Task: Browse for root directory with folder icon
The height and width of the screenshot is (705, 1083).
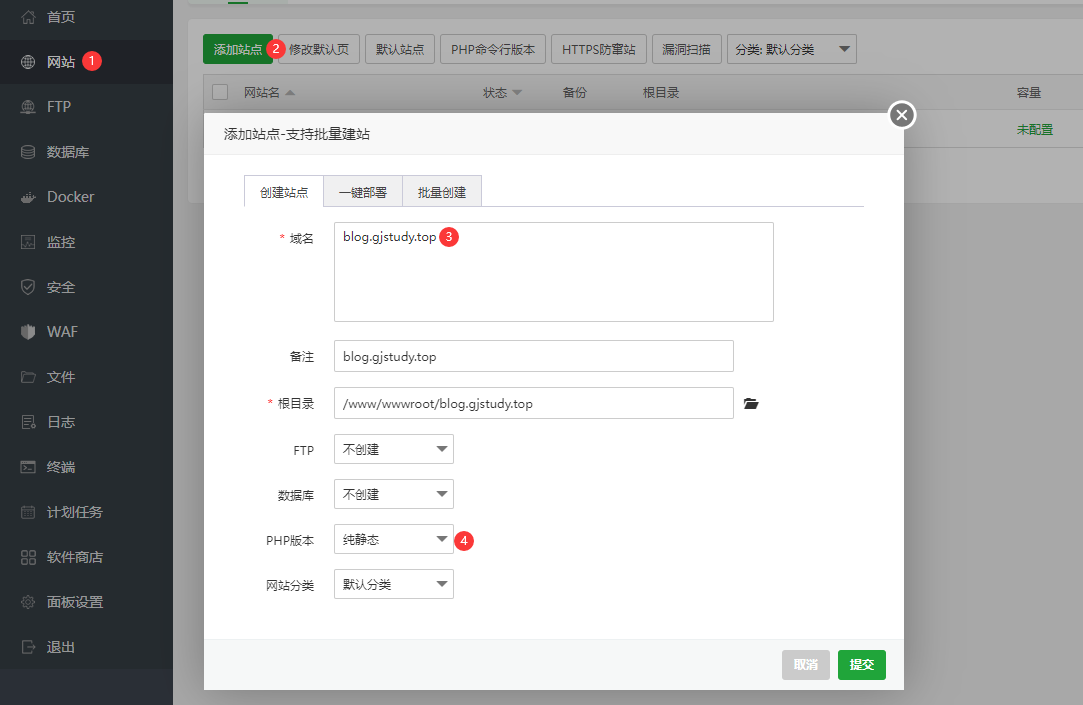Action: click(751, 403)
